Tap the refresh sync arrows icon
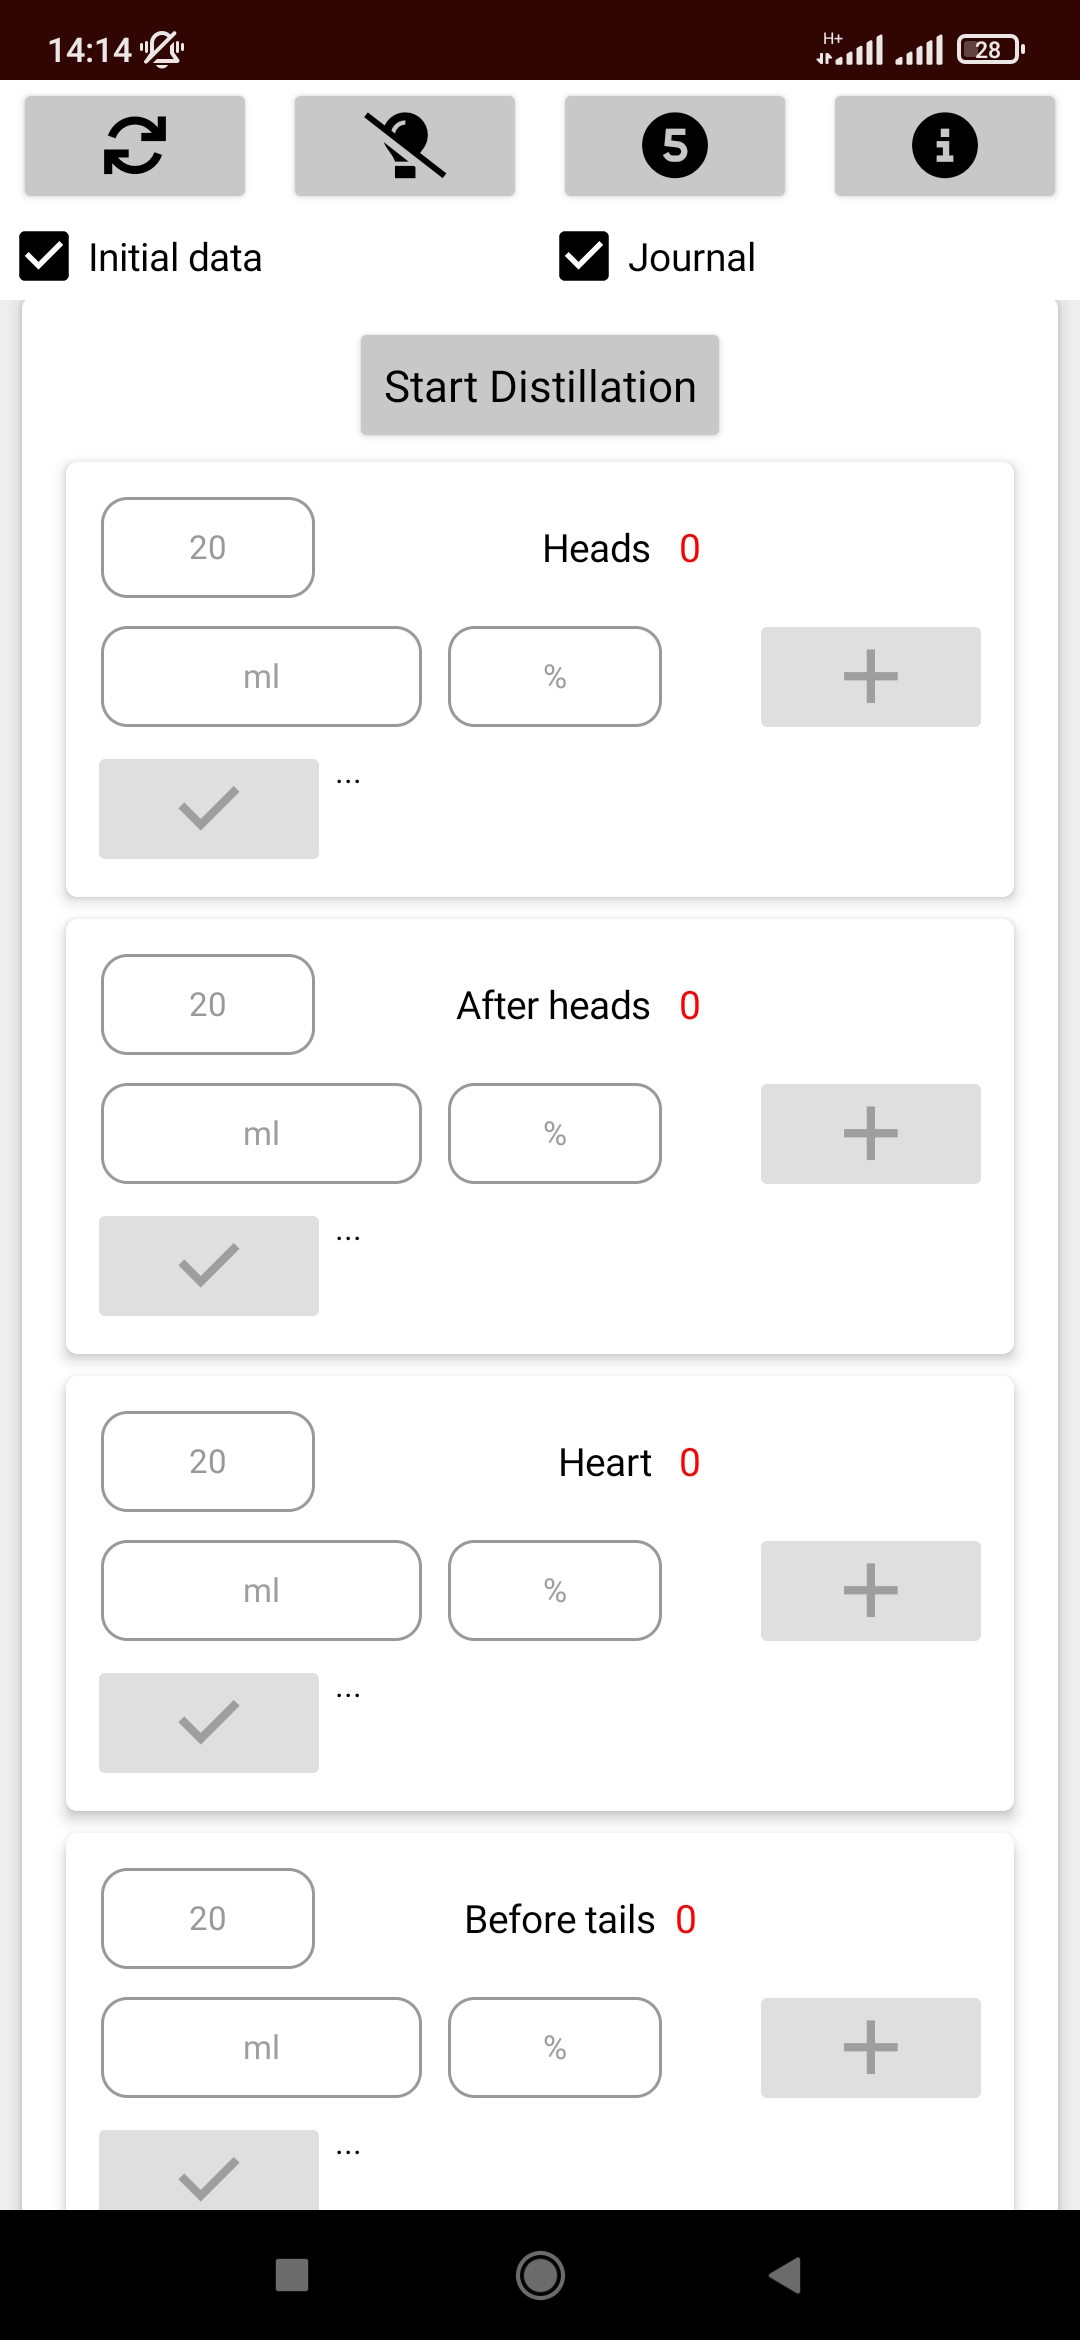The image size is (1080, 2340). pyautogui.click(x=135, y=146)
